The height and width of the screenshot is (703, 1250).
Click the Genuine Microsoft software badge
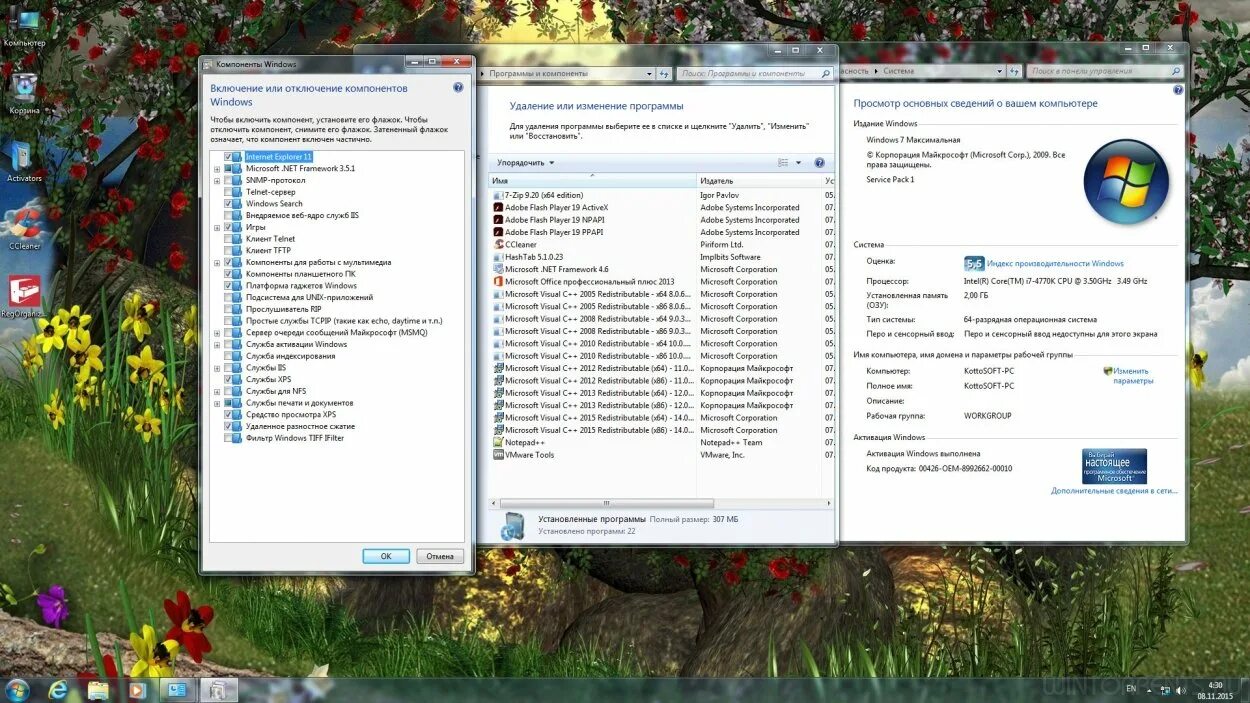pos(1114,466)
